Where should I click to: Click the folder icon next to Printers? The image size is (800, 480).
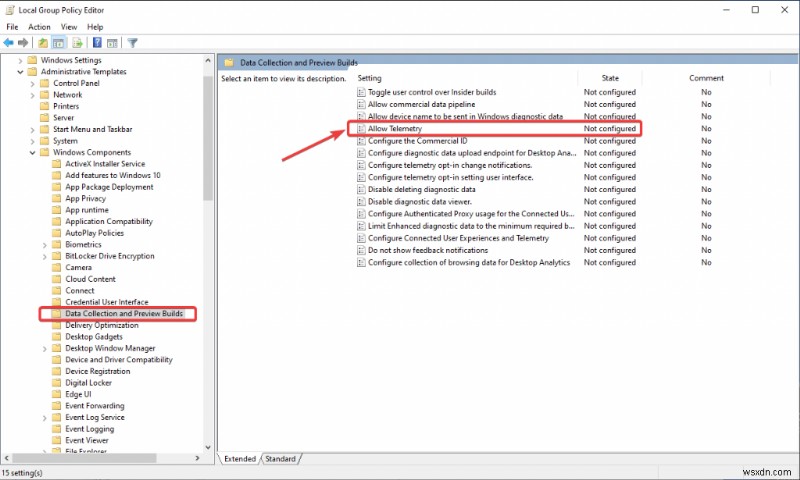[44, 106]
